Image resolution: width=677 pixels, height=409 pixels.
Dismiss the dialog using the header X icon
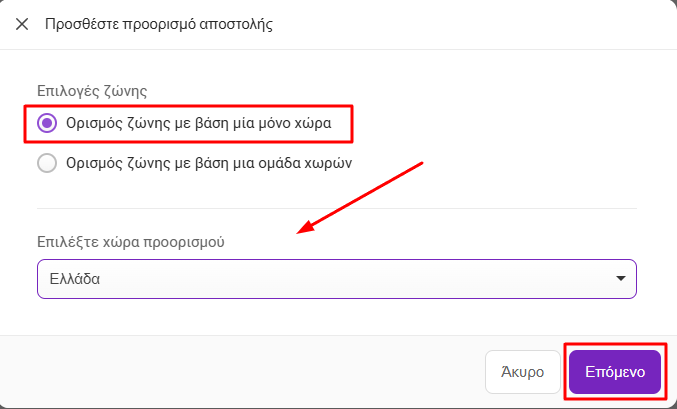point(22,24)
